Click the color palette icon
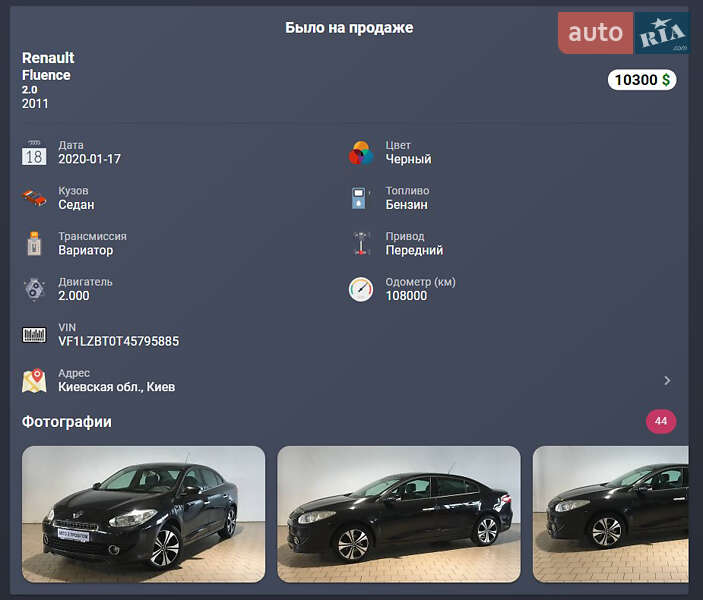The image size is (703, 600). pyautogui.click(x=361, y=152)
